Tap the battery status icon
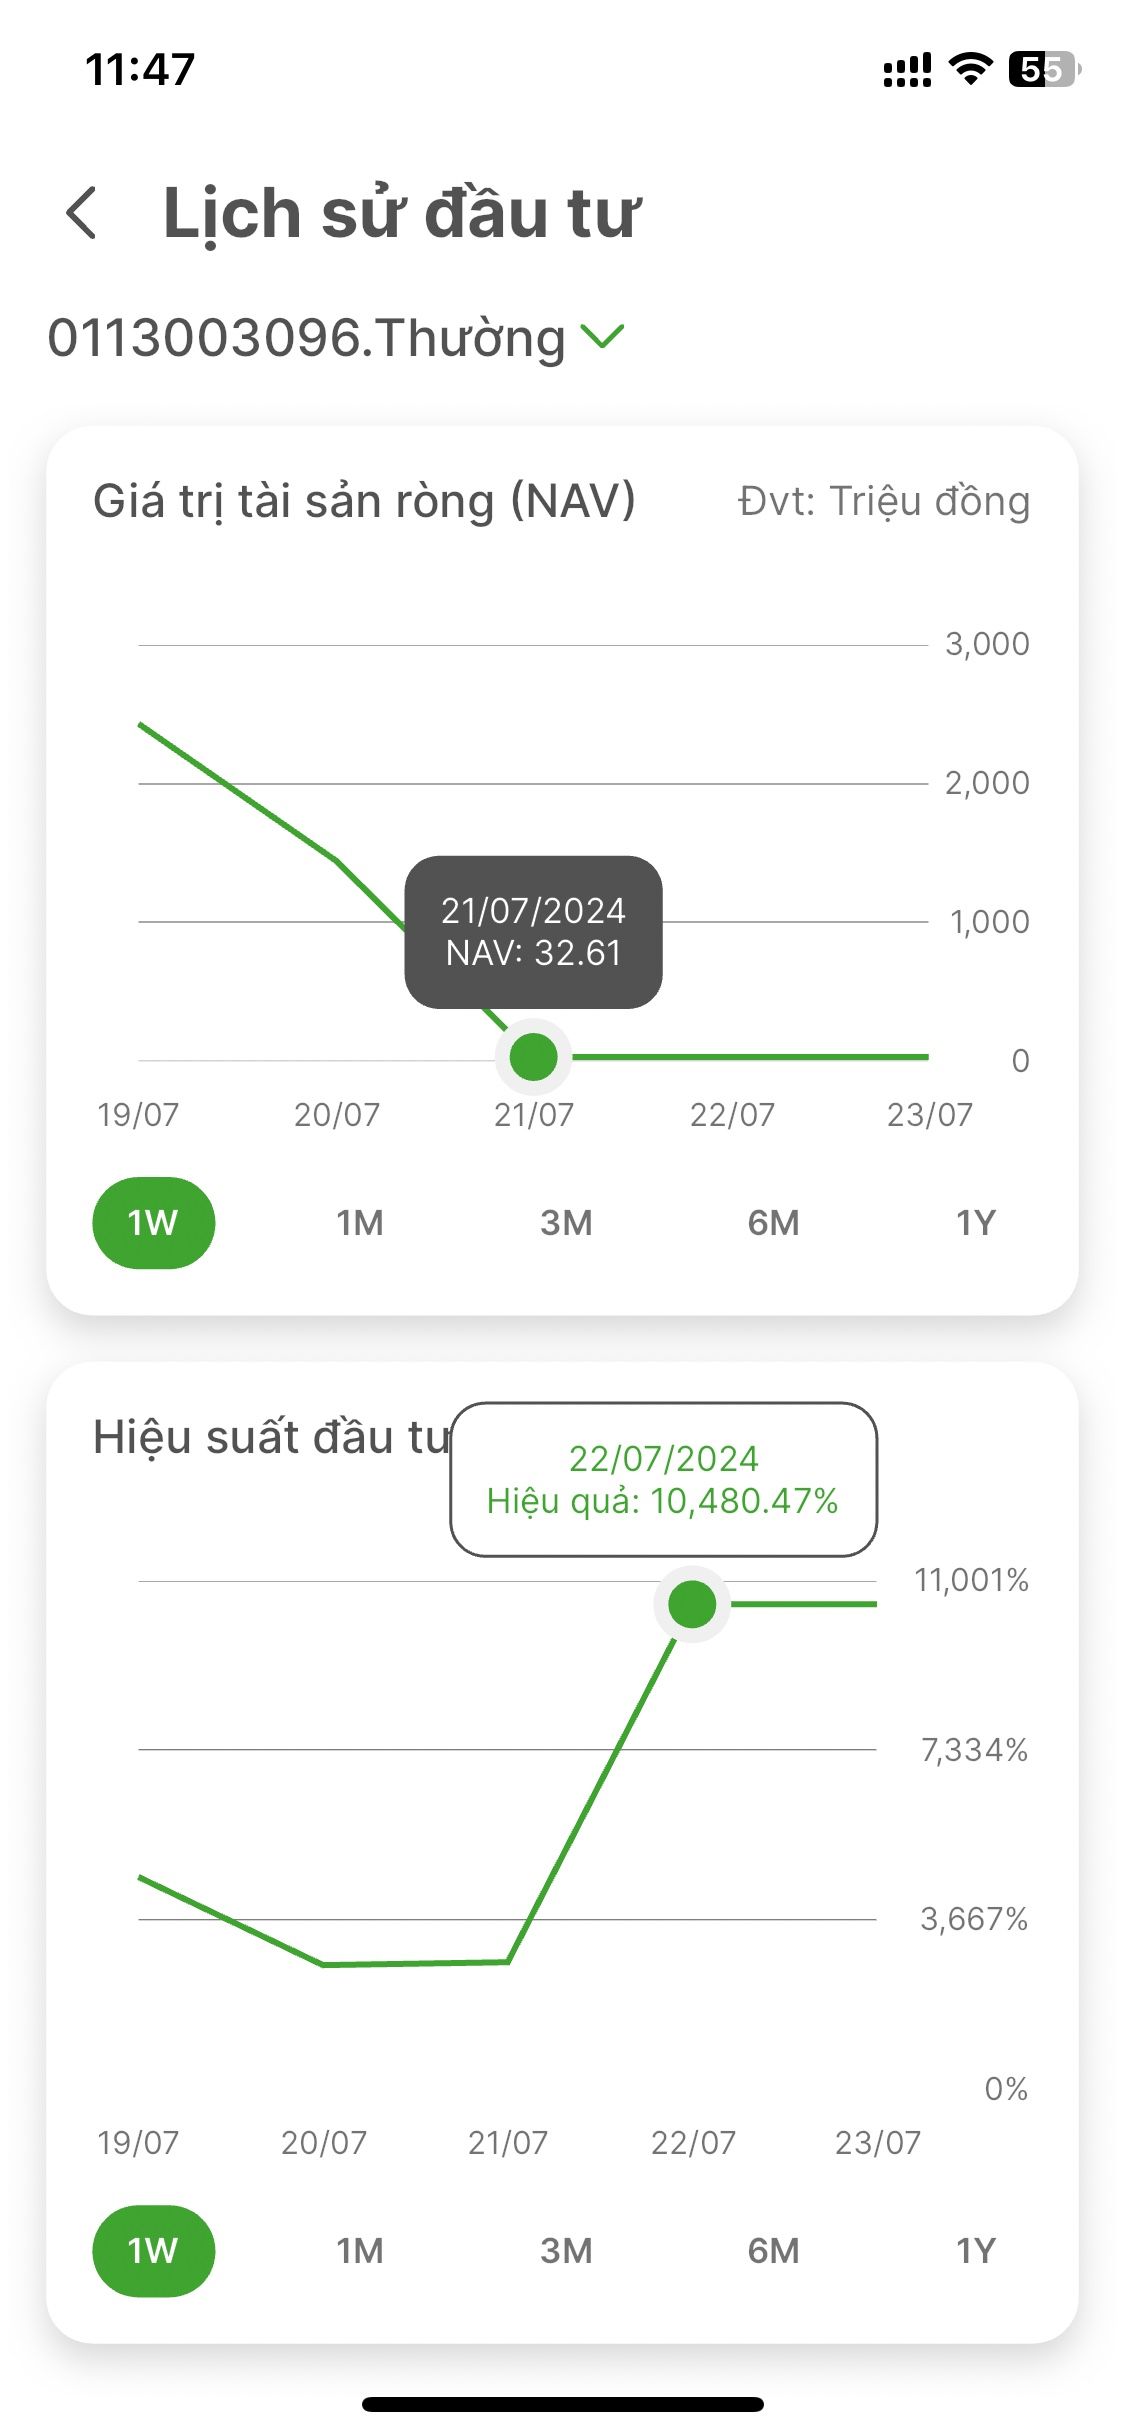This screenshot has width=1125, height=2436. pos(1043,69)
